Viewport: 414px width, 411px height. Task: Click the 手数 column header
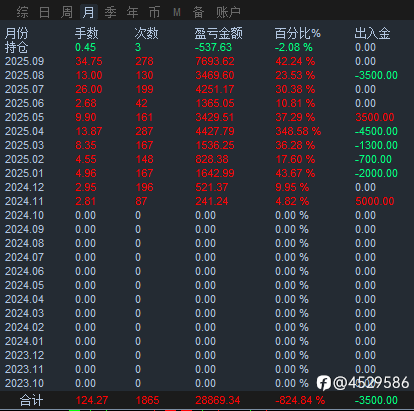click(x=87, y=33)
